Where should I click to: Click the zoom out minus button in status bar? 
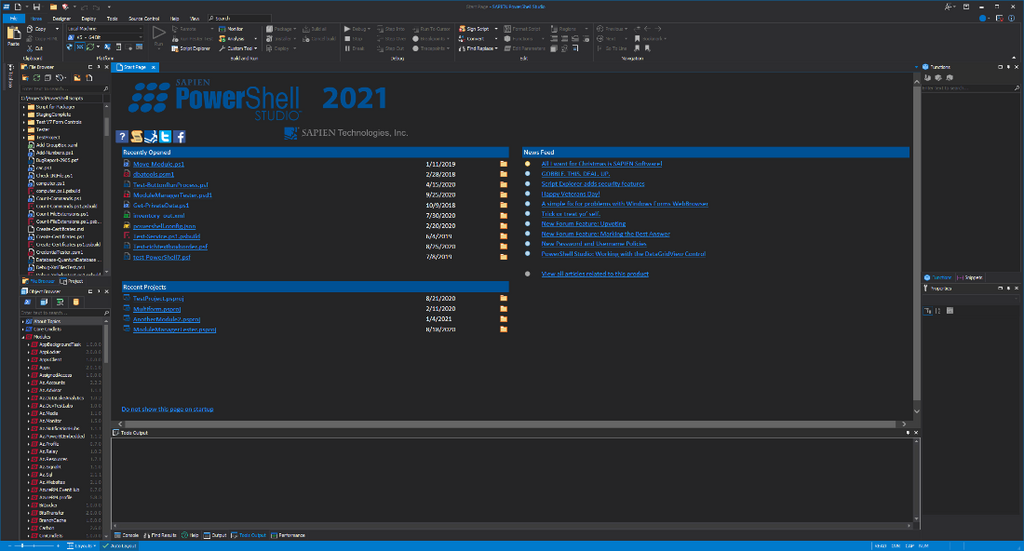tap(8, 546)
